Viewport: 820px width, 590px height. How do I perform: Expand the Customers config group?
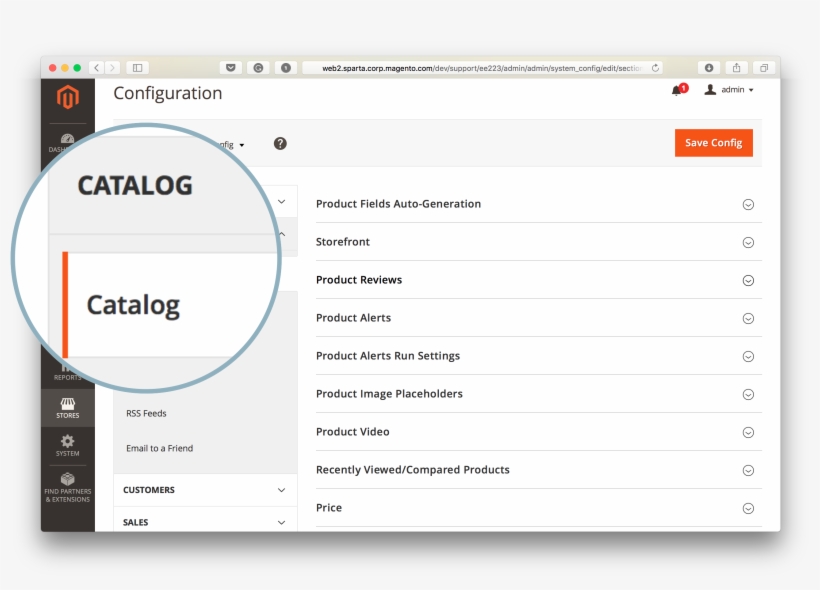tap(205, 490)
